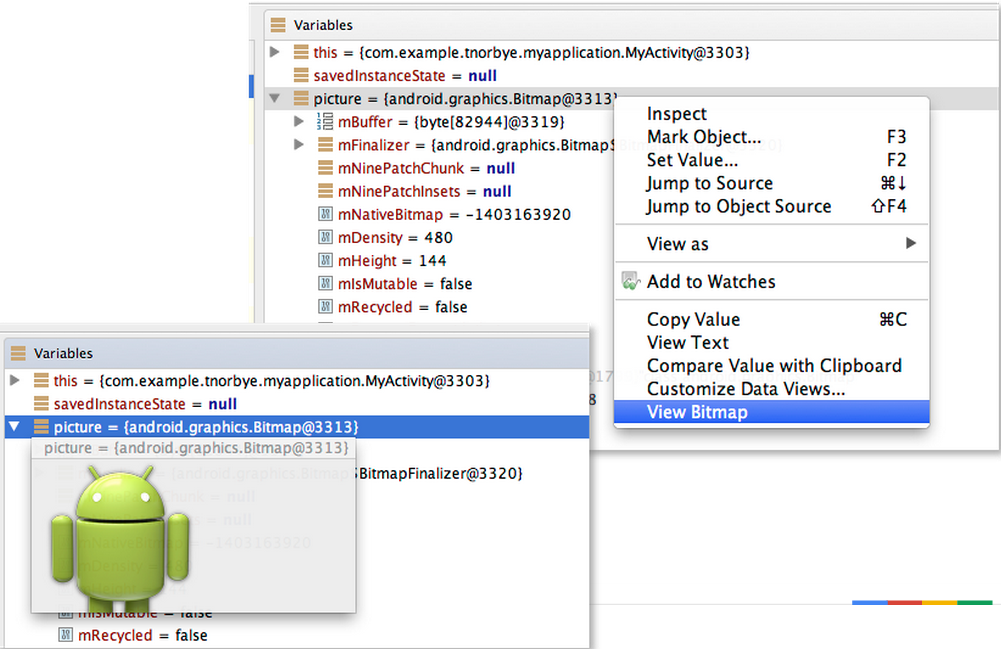1001x649 pixels.
Task: Click the mBuffer array type icon
Action: click(325, 122)
